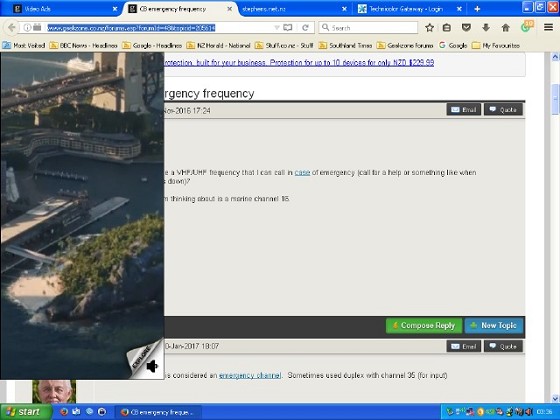Mute the ad using speaker icon
Viewport: 560px width, 420px height.
pyautogui.click(x=152, y=366)
